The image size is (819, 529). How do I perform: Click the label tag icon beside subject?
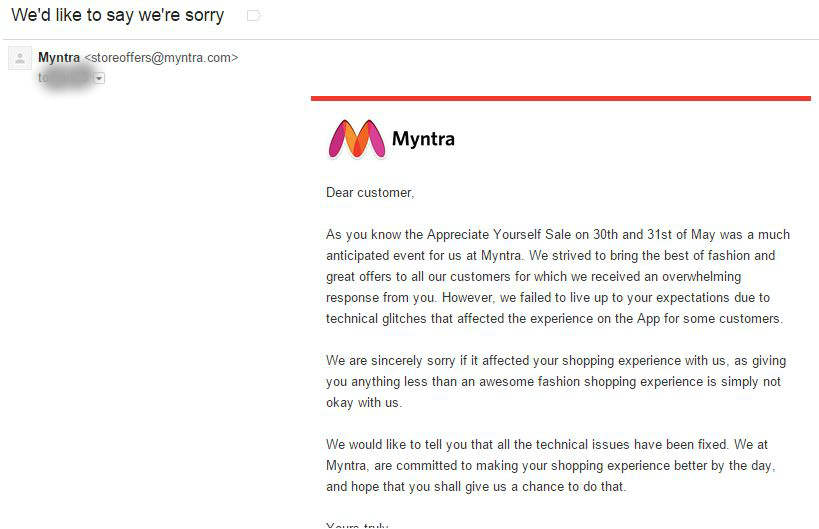(x=254, y=16)
